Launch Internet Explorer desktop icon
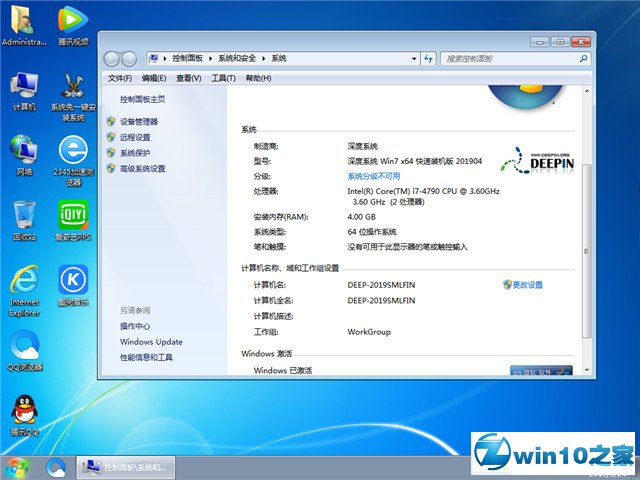 [x=24, y=291]
